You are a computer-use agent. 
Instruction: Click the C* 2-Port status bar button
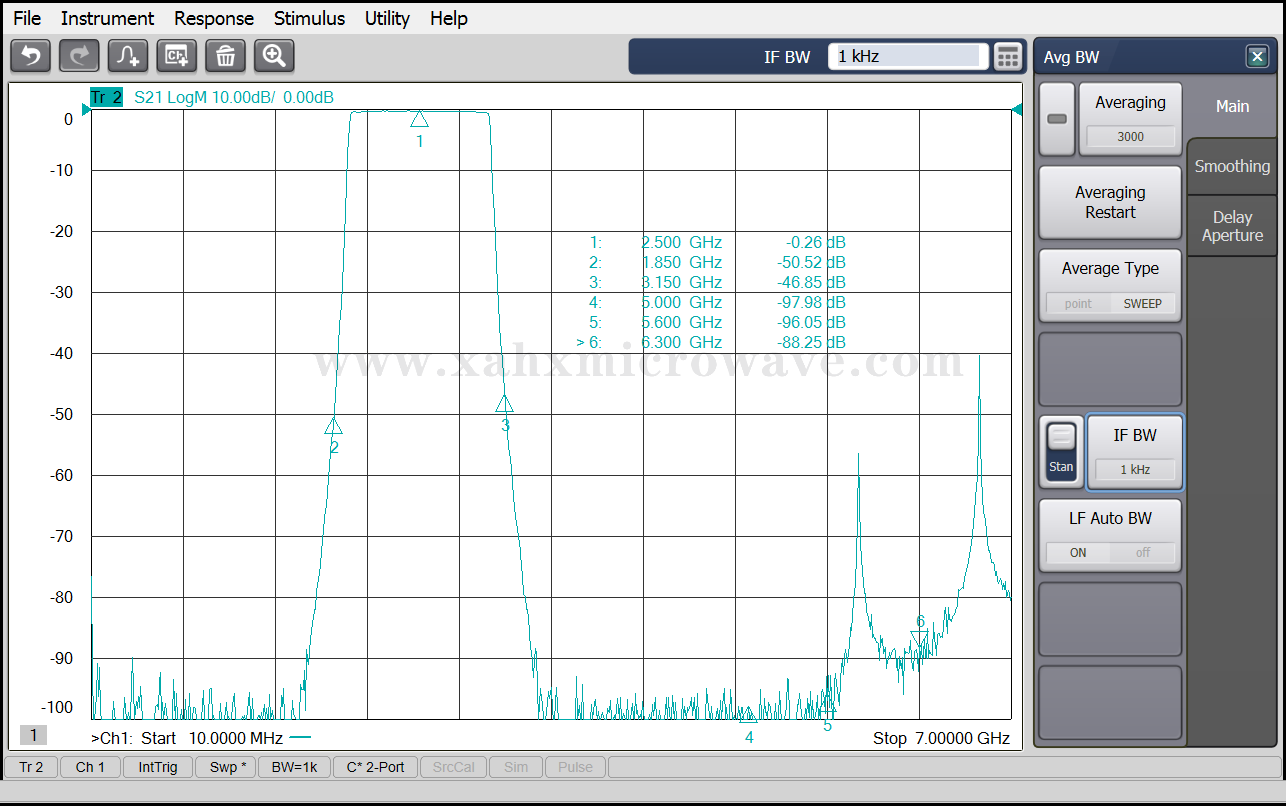pyautogui.click(x=375, y=767)
